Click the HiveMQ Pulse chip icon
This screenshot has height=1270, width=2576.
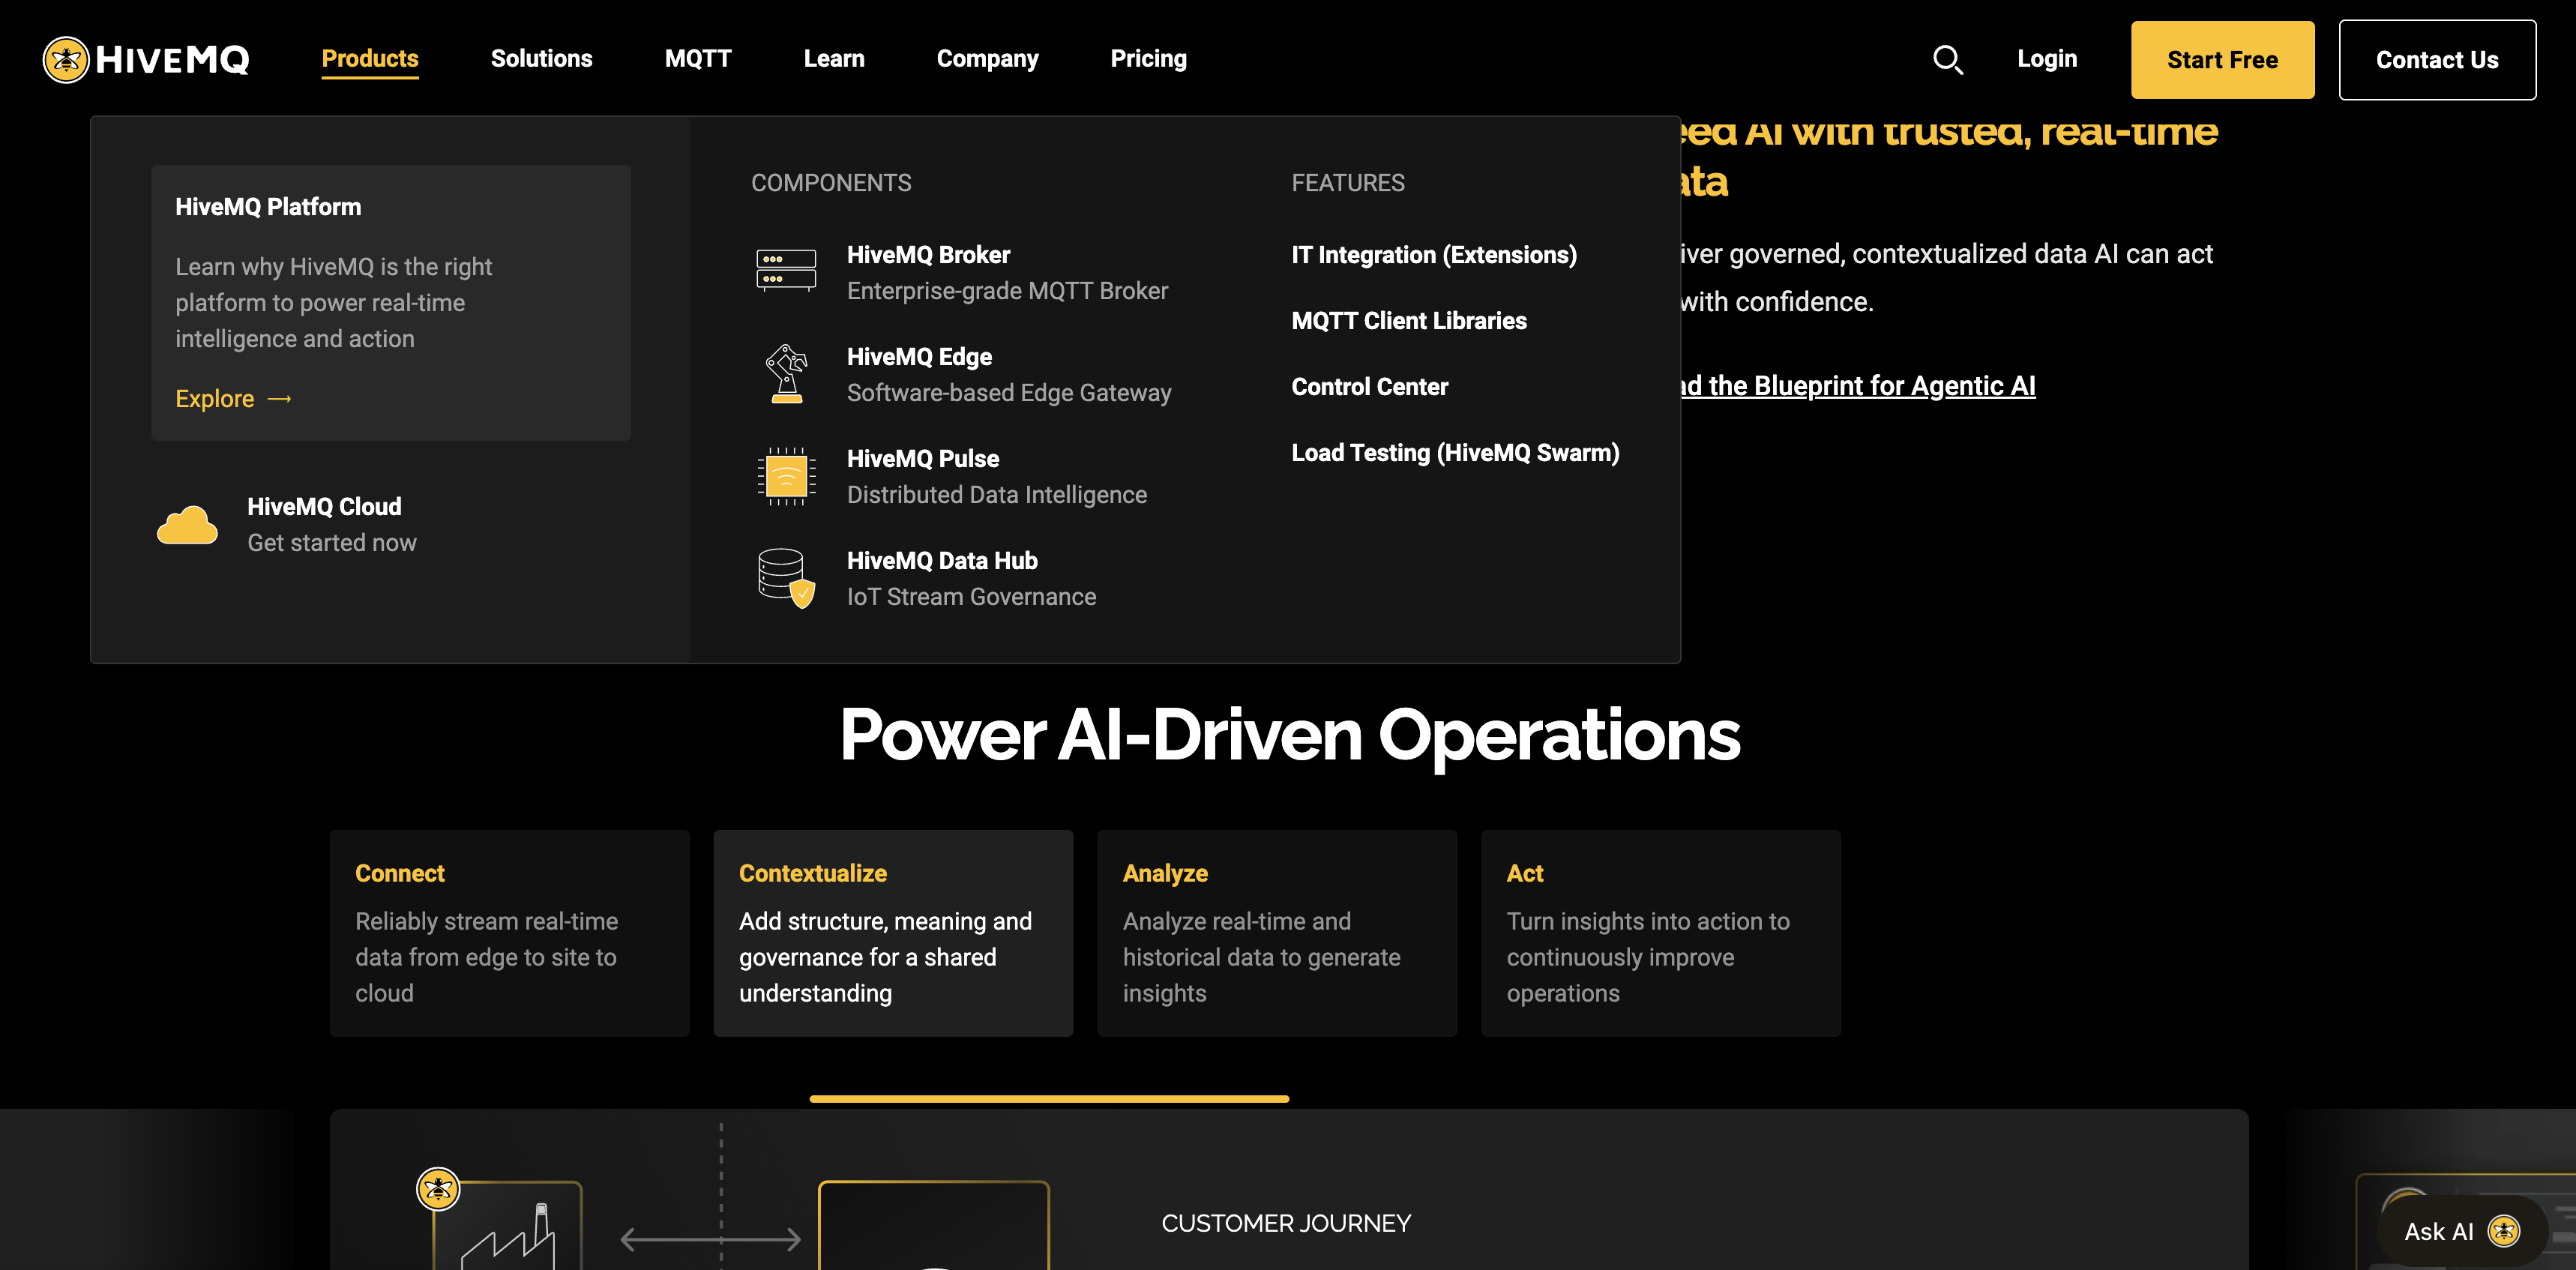(786, 476)
